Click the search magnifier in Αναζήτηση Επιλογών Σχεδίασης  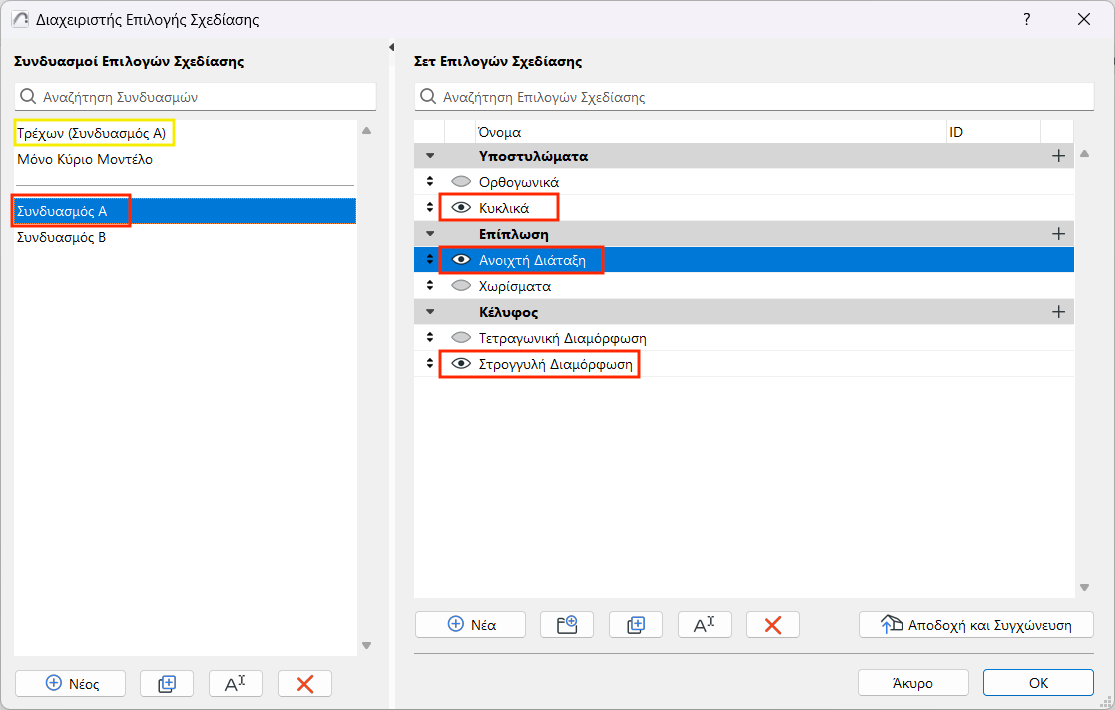[427, 96]
